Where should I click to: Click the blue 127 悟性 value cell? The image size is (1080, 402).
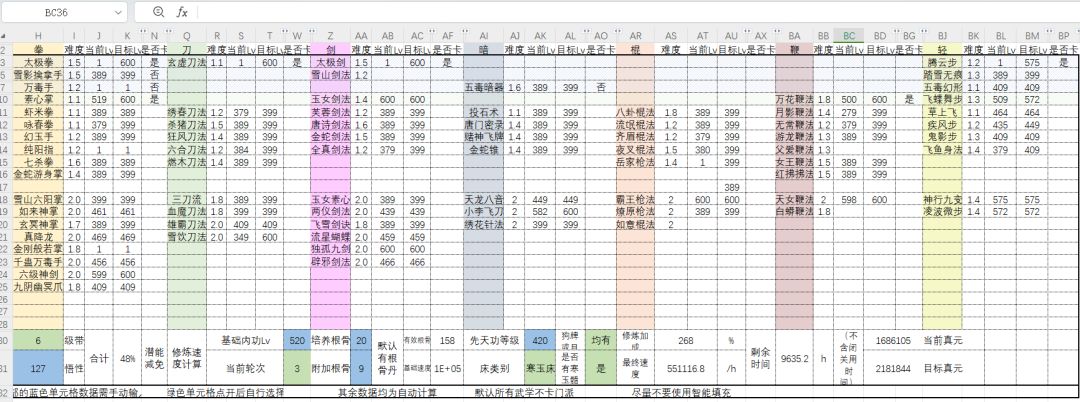38,368
